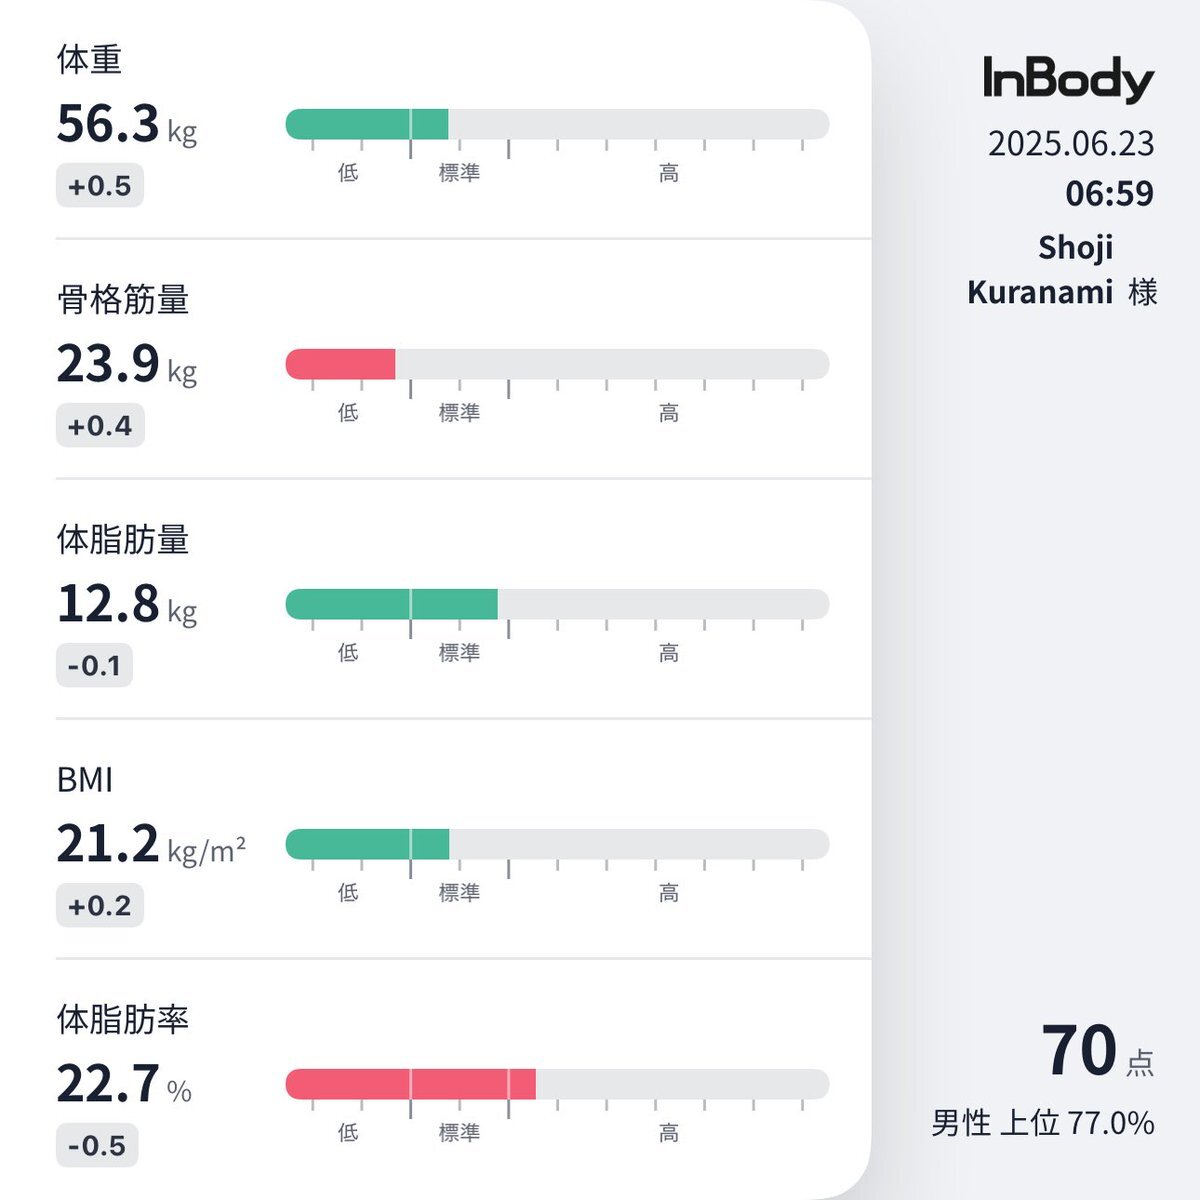This screenshot has height=1200, width=1200.
Task: Select the -0.5 body fat rate badge
Action: [x=97, y=1146]
